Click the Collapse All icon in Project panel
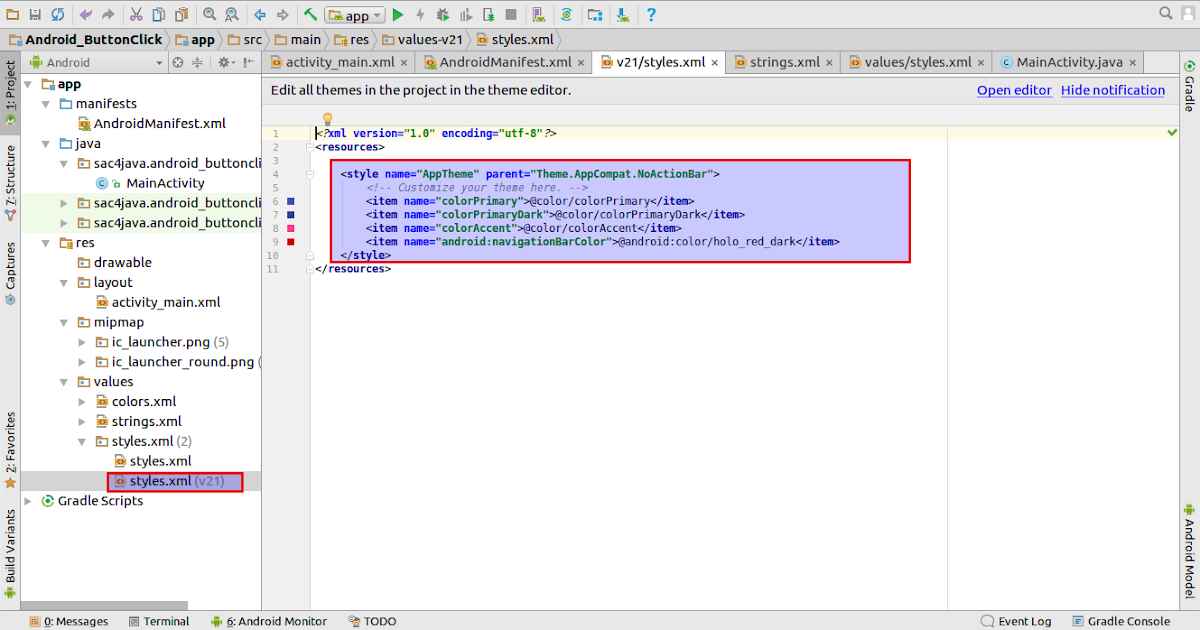Image resolution: width=1200 pixels, height=630 pixels. click(197, 62)
